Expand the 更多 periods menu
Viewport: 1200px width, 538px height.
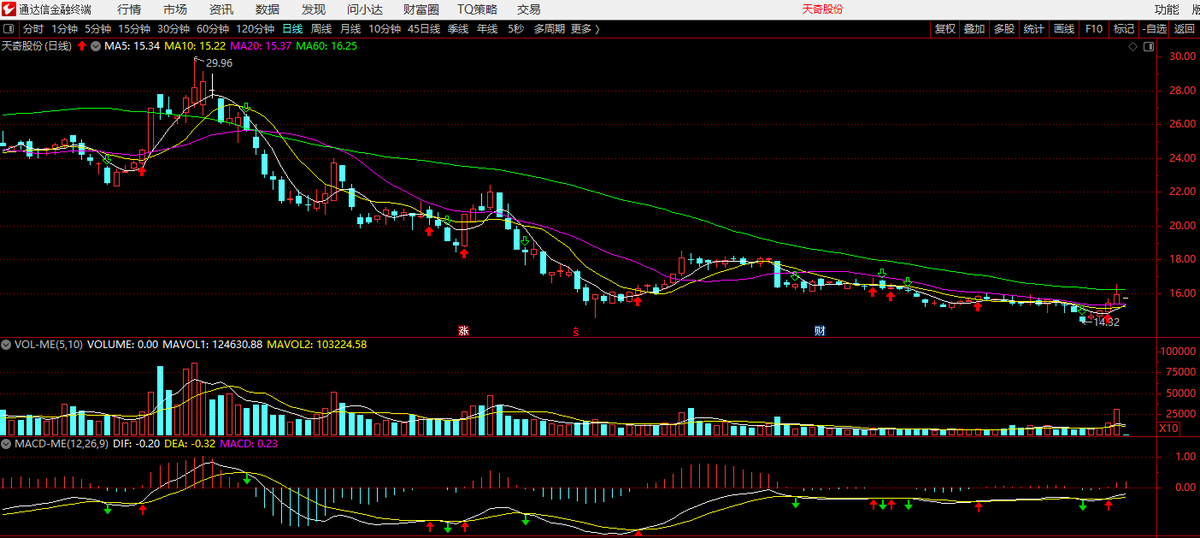tap(585, 29)
